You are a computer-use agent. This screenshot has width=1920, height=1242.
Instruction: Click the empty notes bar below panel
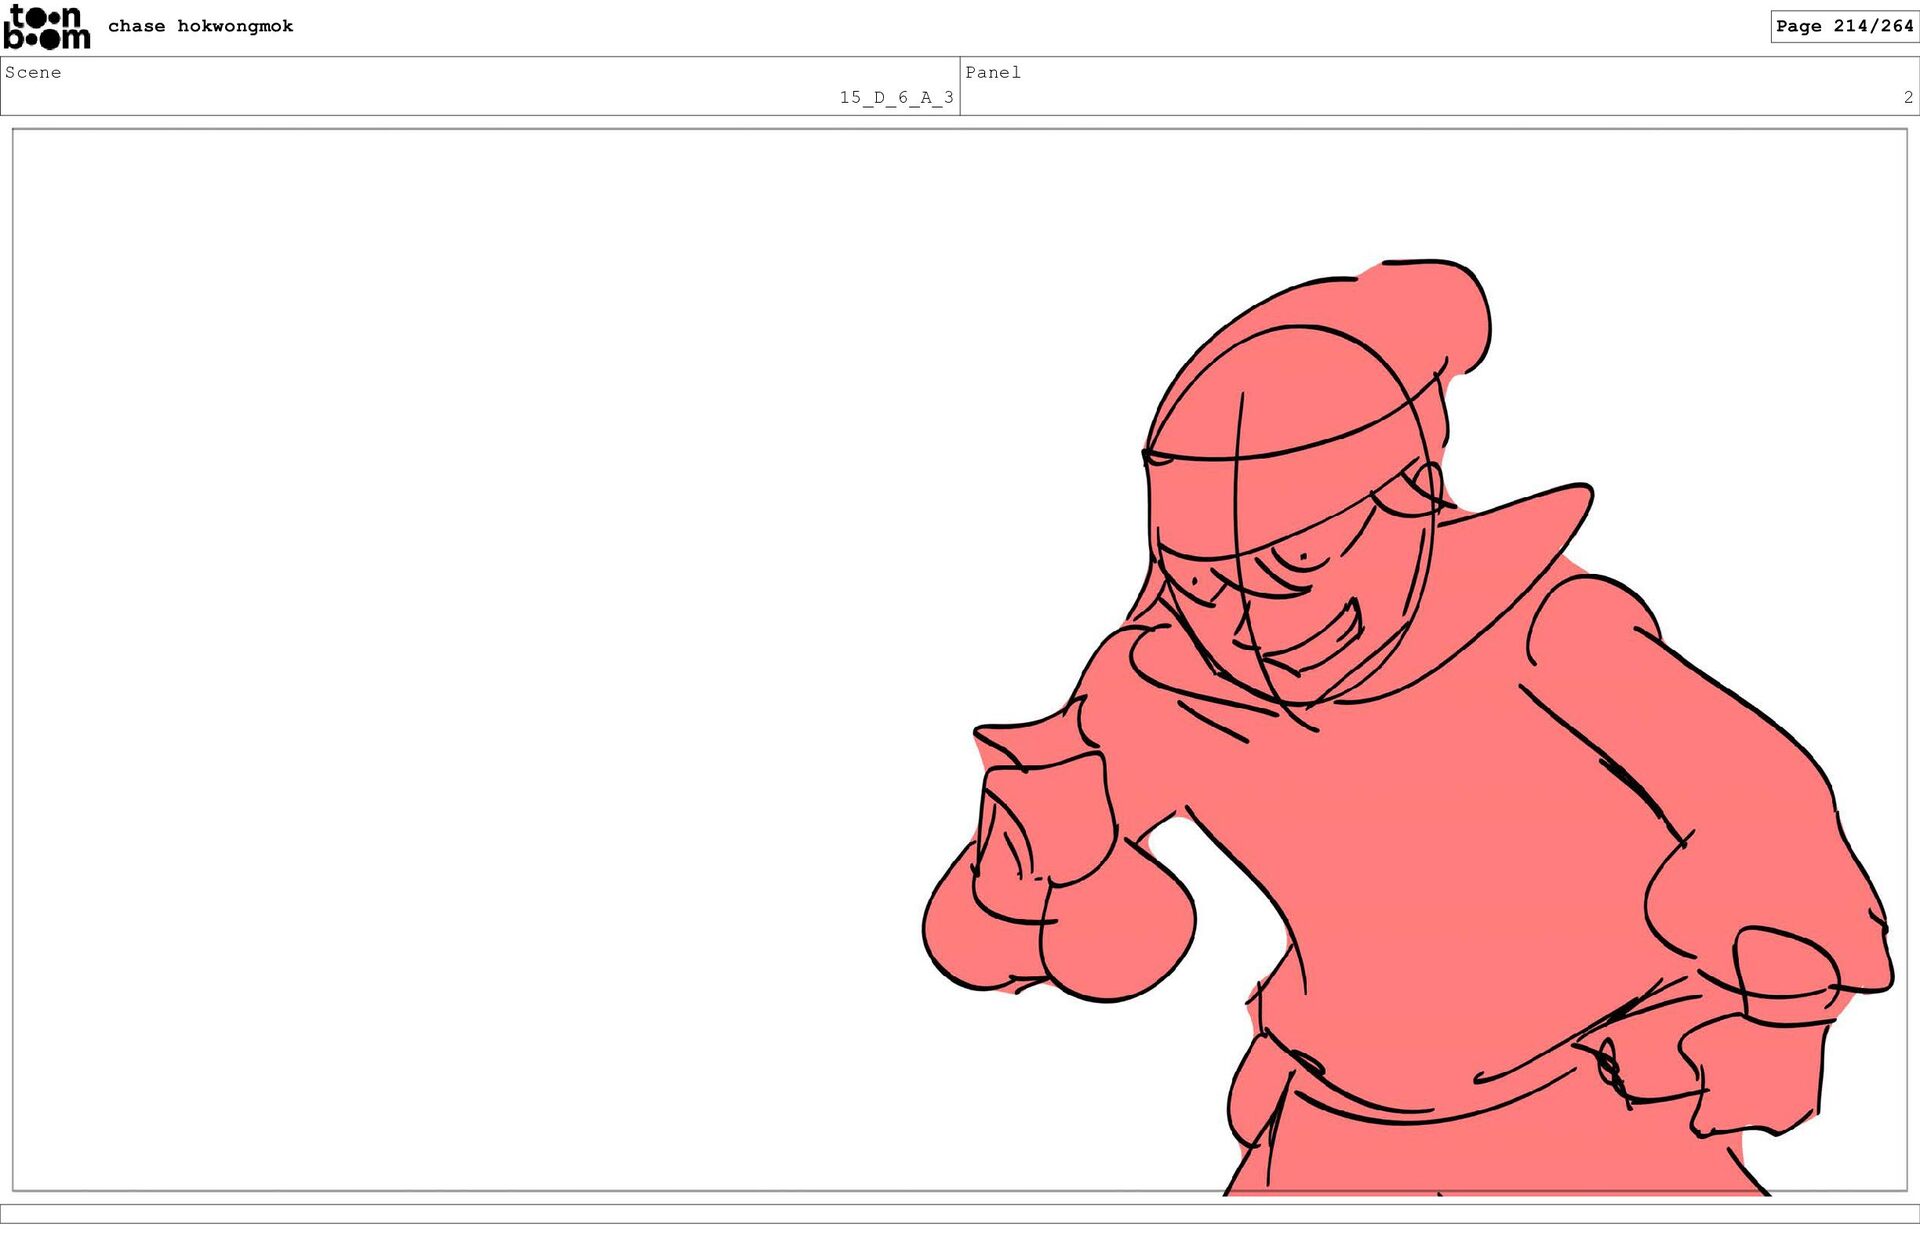[x=960, y=1213]
